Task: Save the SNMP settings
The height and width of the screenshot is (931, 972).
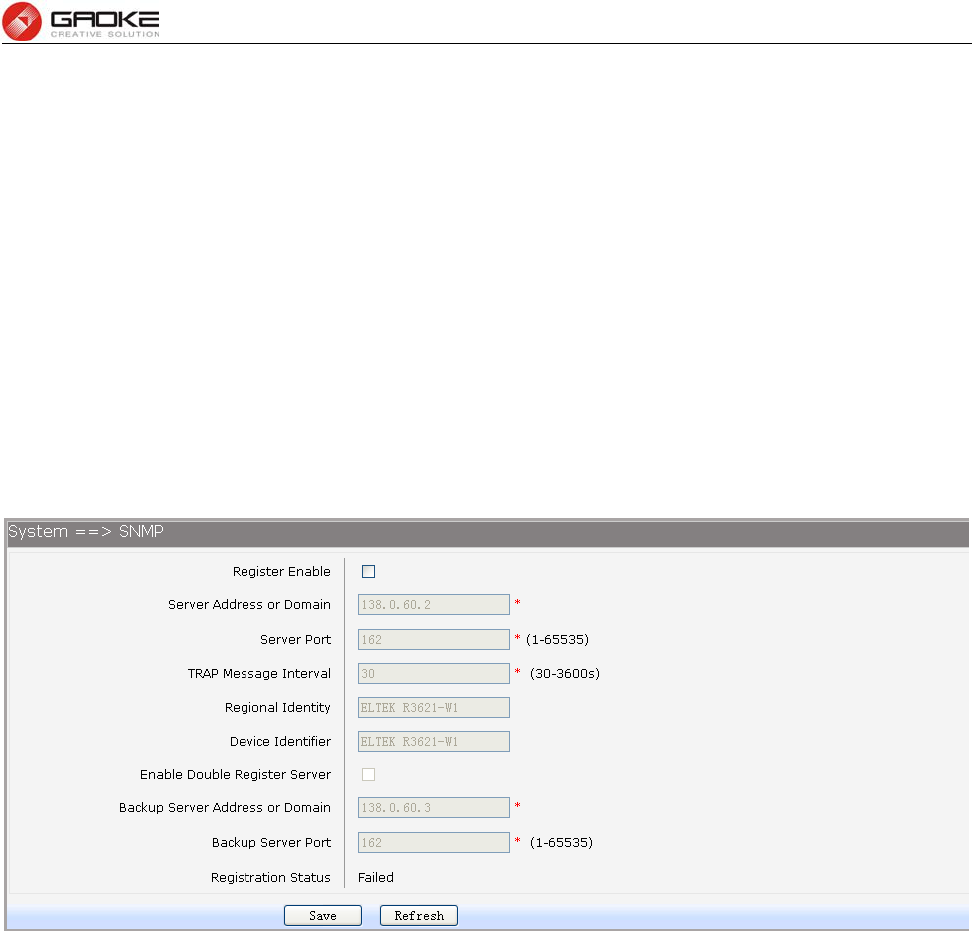Action: tap(322, 916)
